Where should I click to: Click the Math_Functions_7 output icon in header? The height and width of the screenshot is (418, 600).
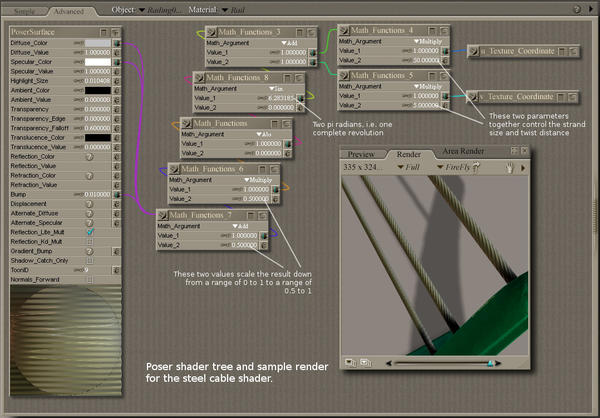(163, 215)
